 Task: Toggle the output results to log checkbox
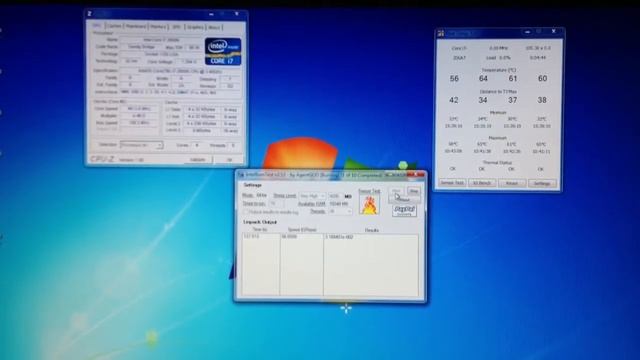tap(246, 212)
